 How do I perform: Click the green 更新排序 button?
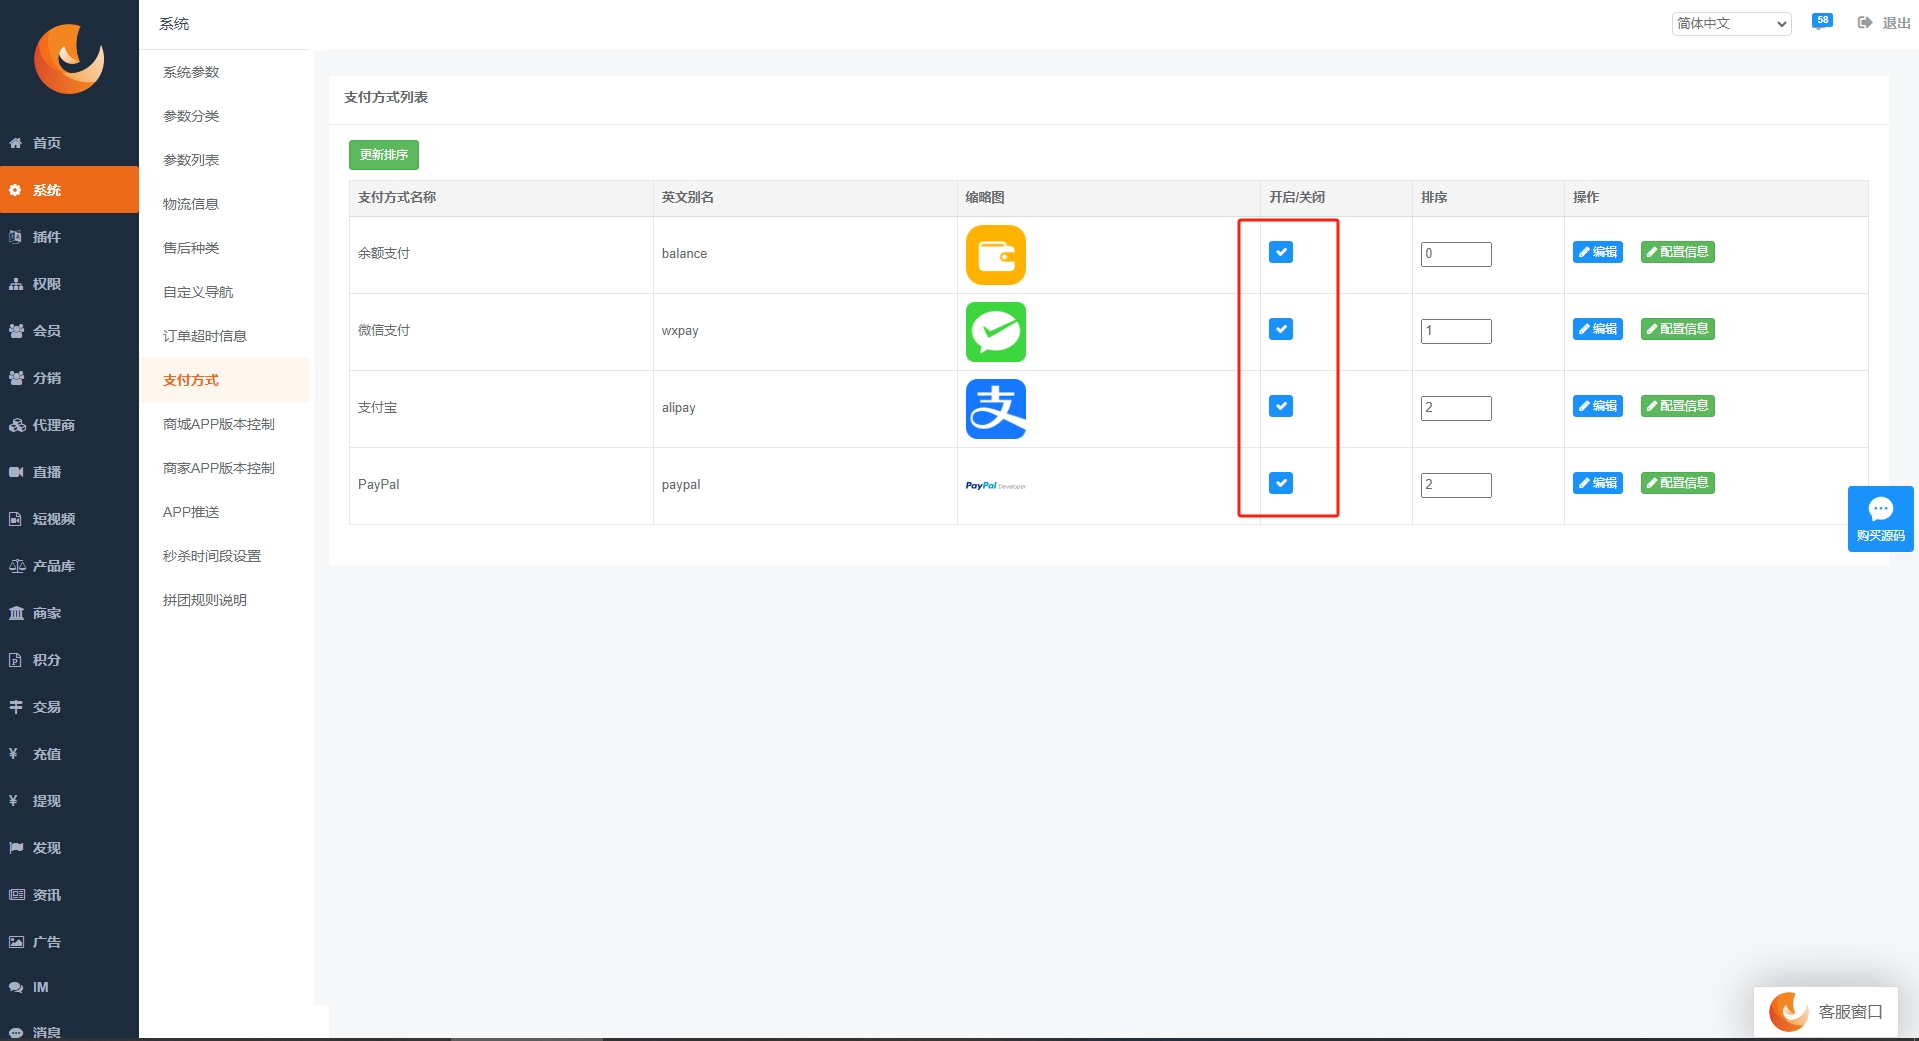(384, 155)
